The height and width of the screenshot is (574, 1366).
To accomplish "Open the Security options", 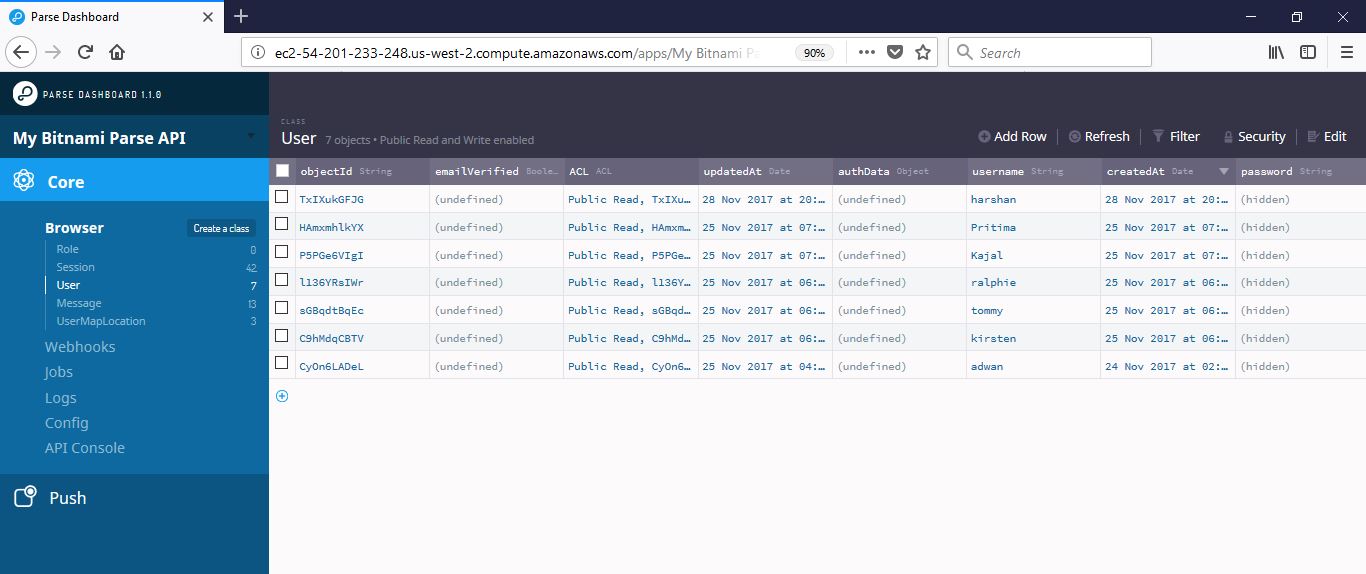I will click(1254, 136).
